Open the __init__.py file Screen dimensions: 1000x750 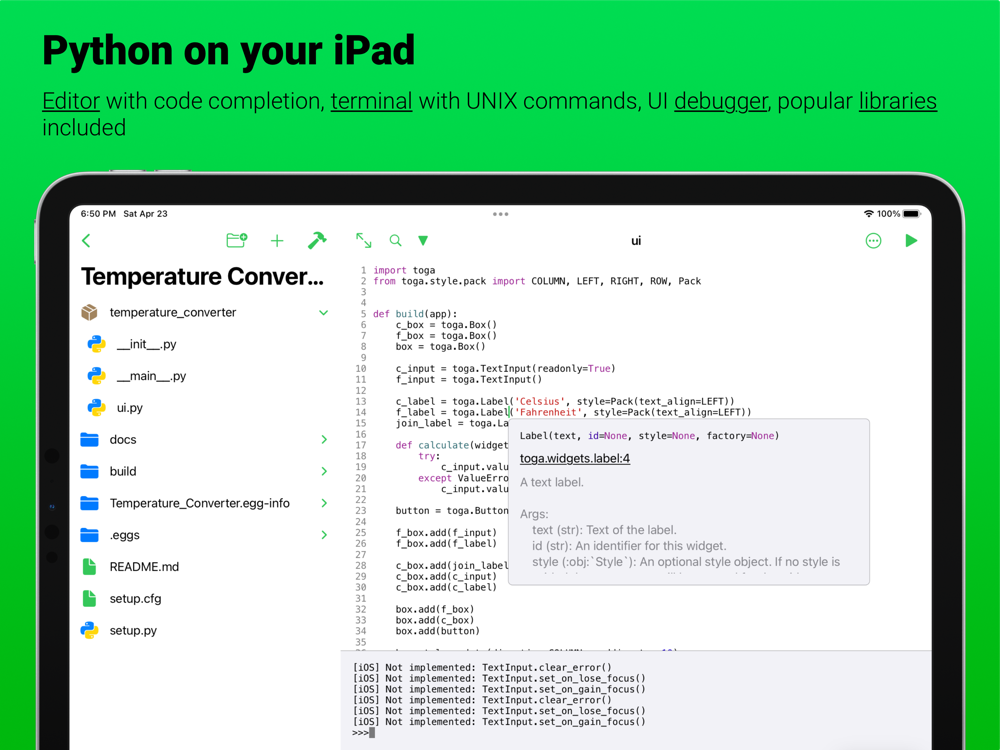(x=146, y=344)
